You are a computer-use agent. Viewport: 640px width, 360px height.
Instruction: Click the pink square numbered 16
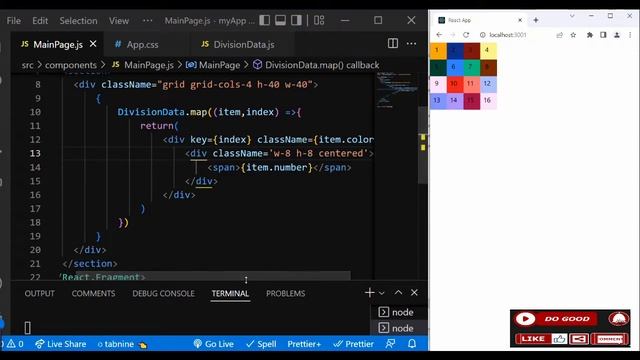point(488,101)
